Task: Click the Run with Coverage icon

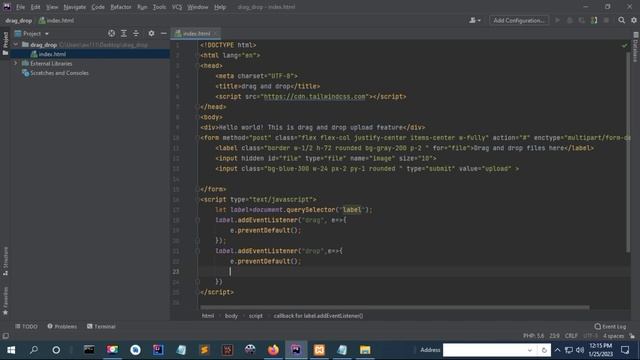Action: click(x=582, y=20)
